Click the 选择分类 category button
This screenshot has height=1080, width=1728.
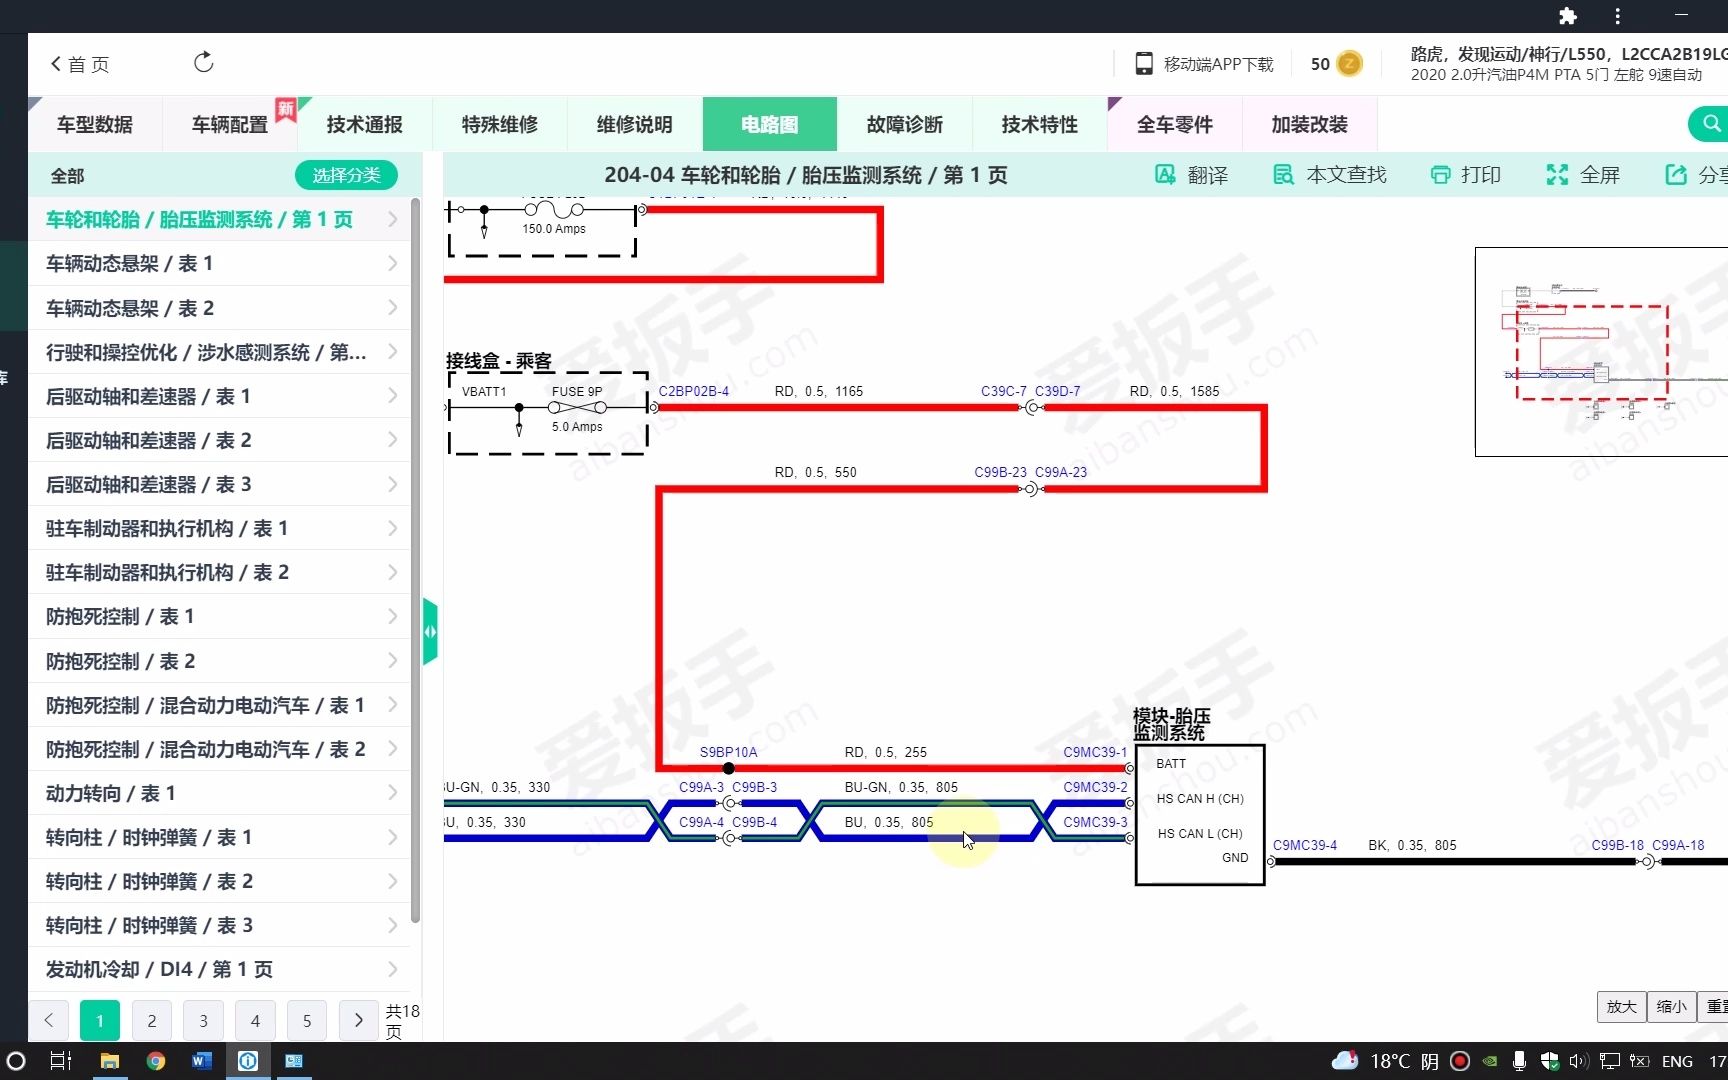pos(346,175)
